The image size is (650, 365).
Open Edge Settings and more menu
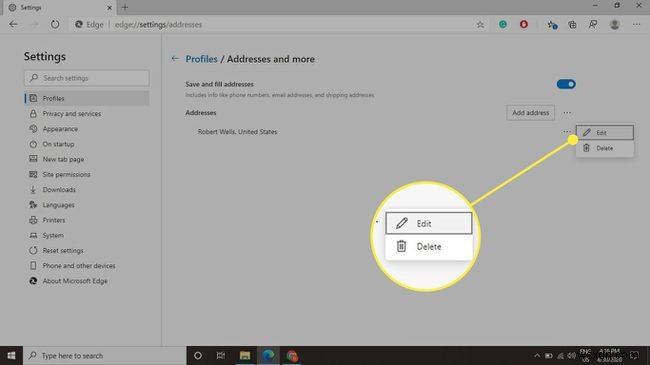(x=636, y=24)
